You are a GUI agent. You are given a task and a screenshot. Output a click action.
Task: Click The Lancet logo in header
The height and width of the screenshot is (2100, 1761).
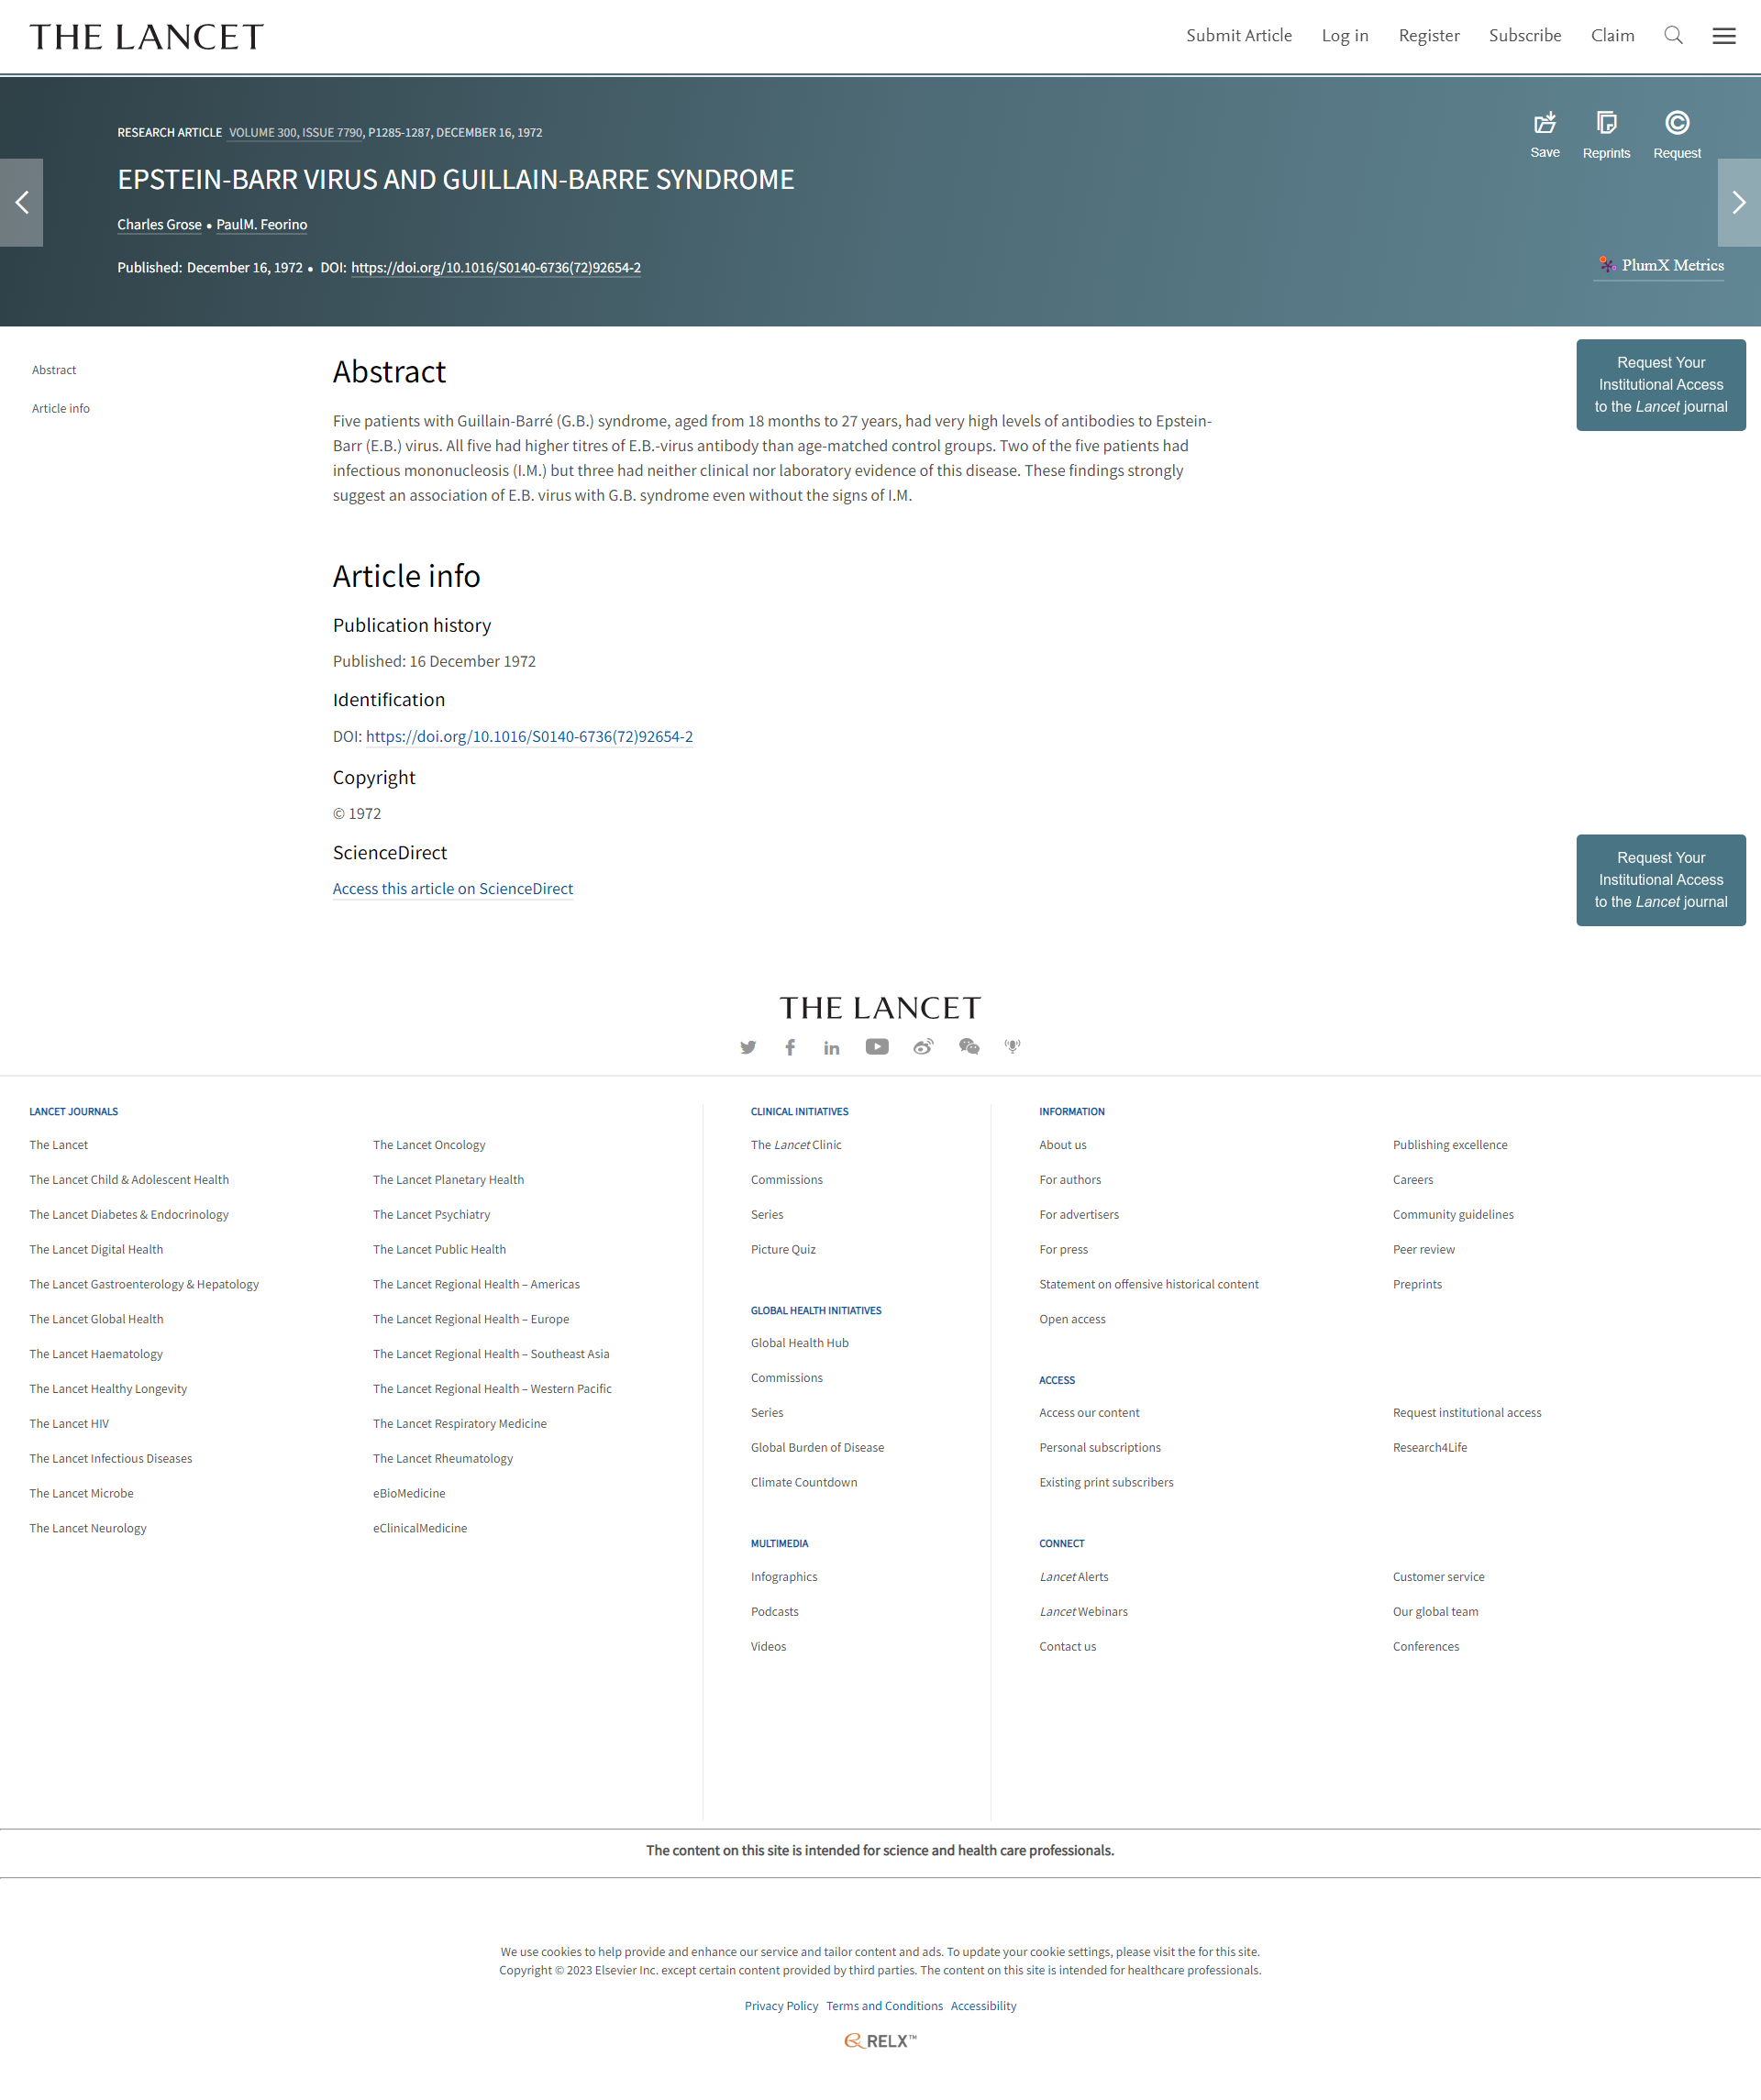(x=147, y=37)
